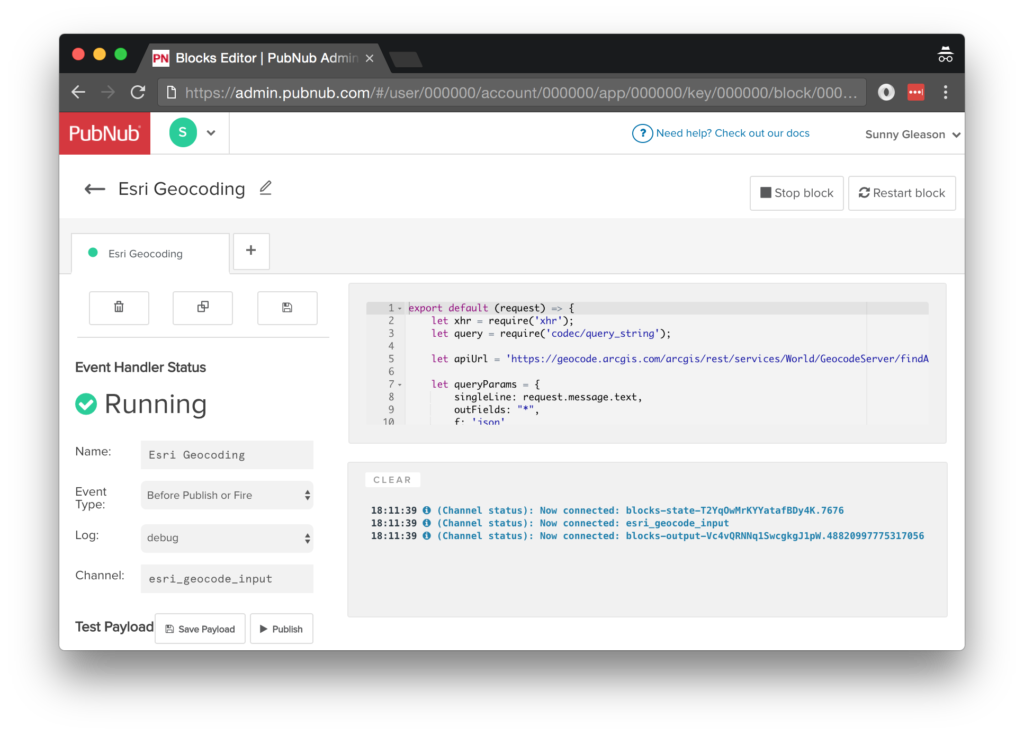
Task: Click the pencil edit icon beside Esri Geocoding
Action: [x=265, y=187]
